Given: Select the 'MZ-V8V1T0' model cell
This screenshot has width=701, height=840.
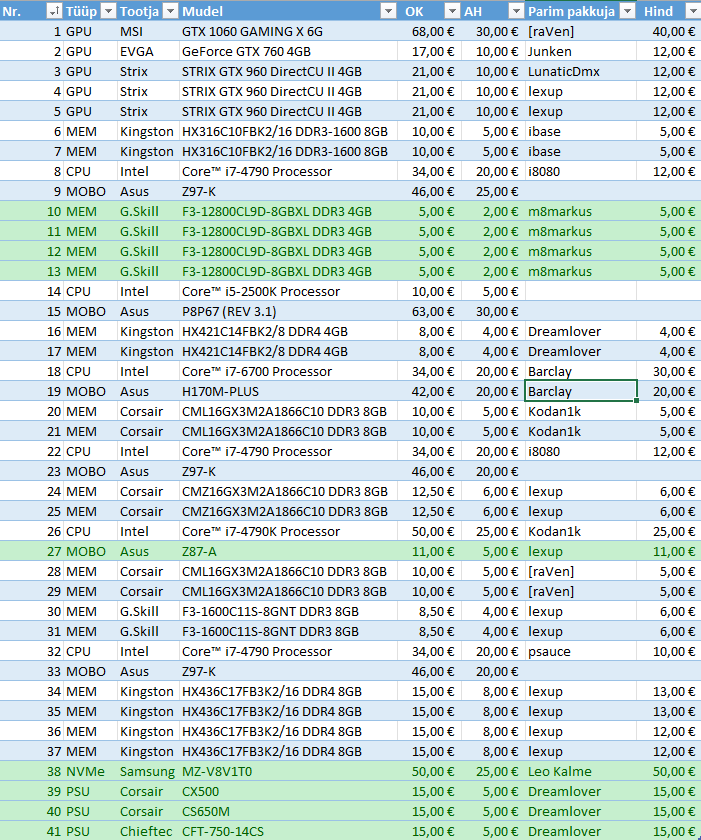Looking at the screenshot, I should 288,771.
